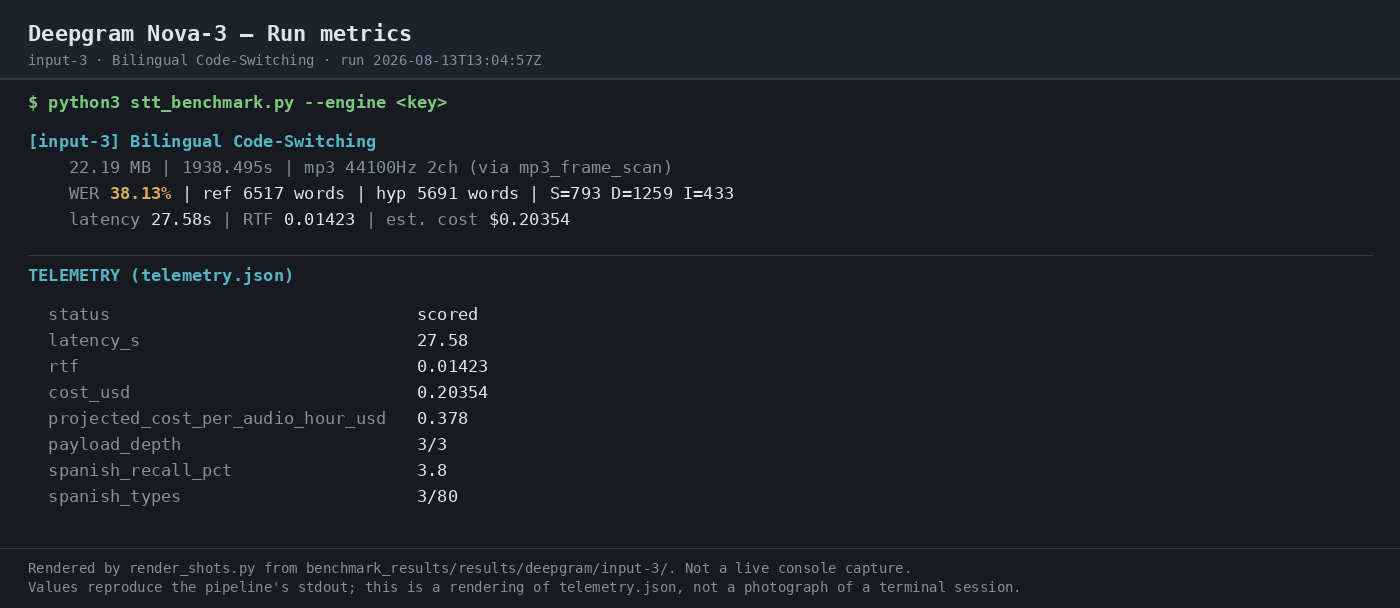The height and width of the screenshot is (608, 1400).
Task: Click the 'scored' status value
Action: click(447, 315)
